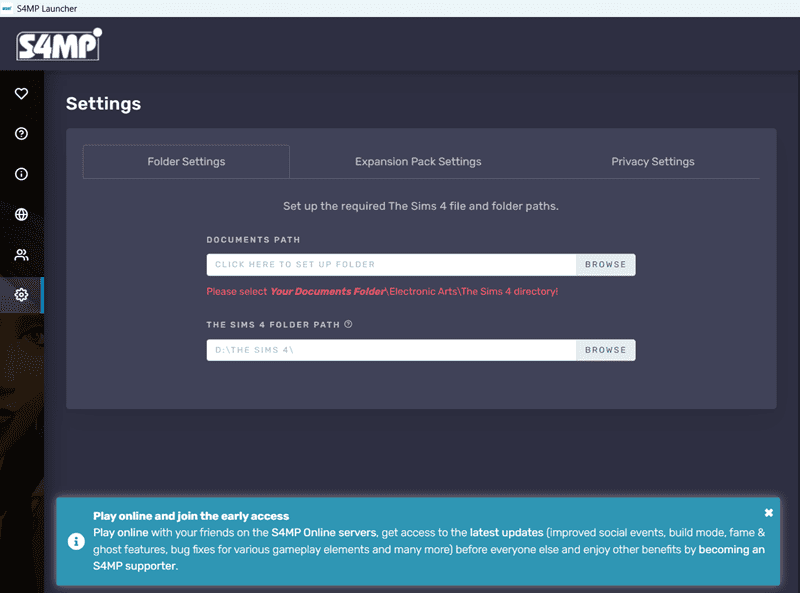The width and height of the screenshot is (800, 593).
Task: Click the 'DOCUMENTS PATH' label
Action: coord(254,240)
